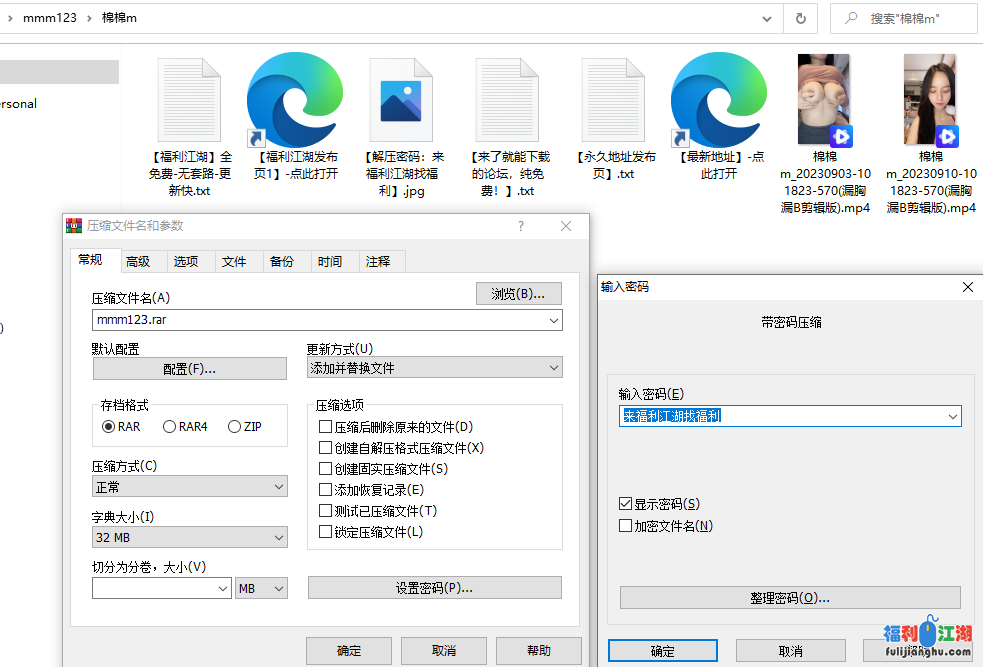Screen dimensions: 983x667
Task: Click the 整理密码 button in password dialog
Action: (789, 597)
